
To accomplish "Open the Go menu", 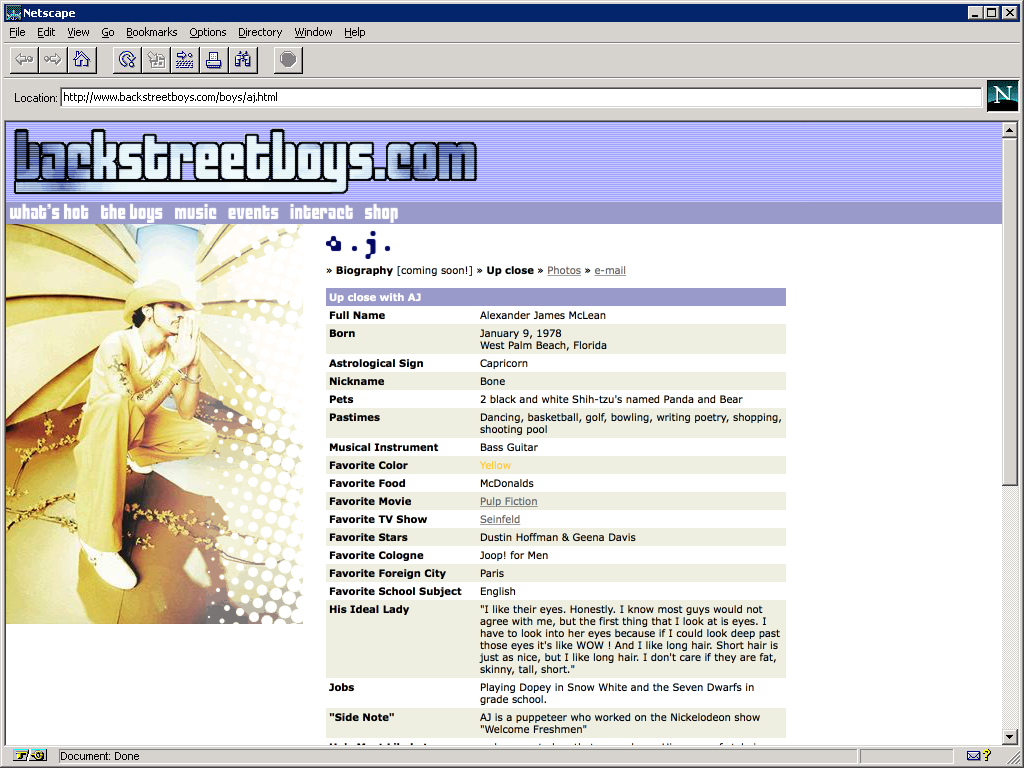I will pyautogui.click(x=108, y=32).
